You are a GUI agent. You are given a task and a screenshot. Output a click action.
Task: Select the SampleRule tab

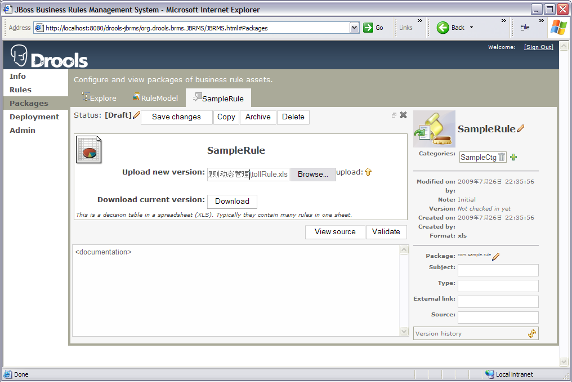tap(218, 98)
